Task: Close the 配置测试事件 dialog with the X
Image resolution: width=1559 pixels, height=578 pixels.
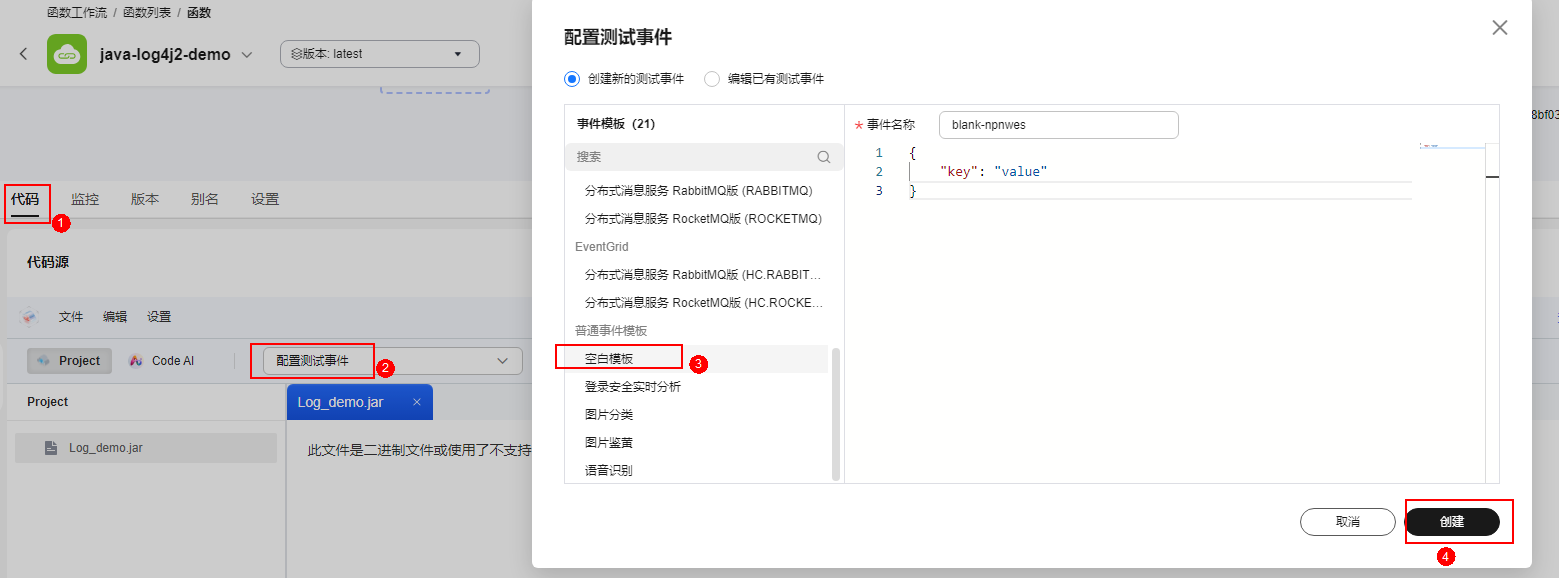Action: pyautogui.click(x=1499, y=28)
